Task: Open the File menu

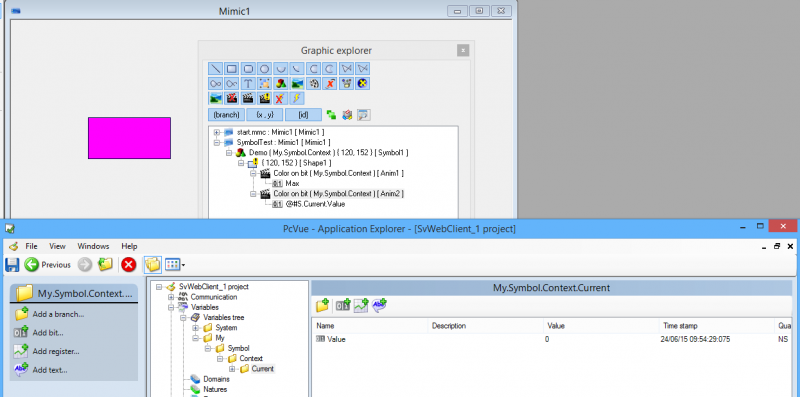Action: click(31, 246)
